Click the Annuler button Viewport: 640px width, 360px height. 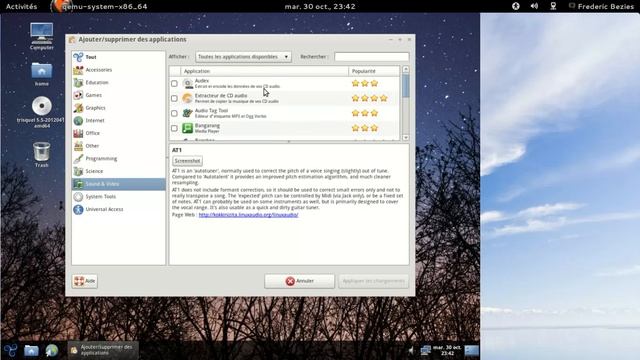pos(300,281)
